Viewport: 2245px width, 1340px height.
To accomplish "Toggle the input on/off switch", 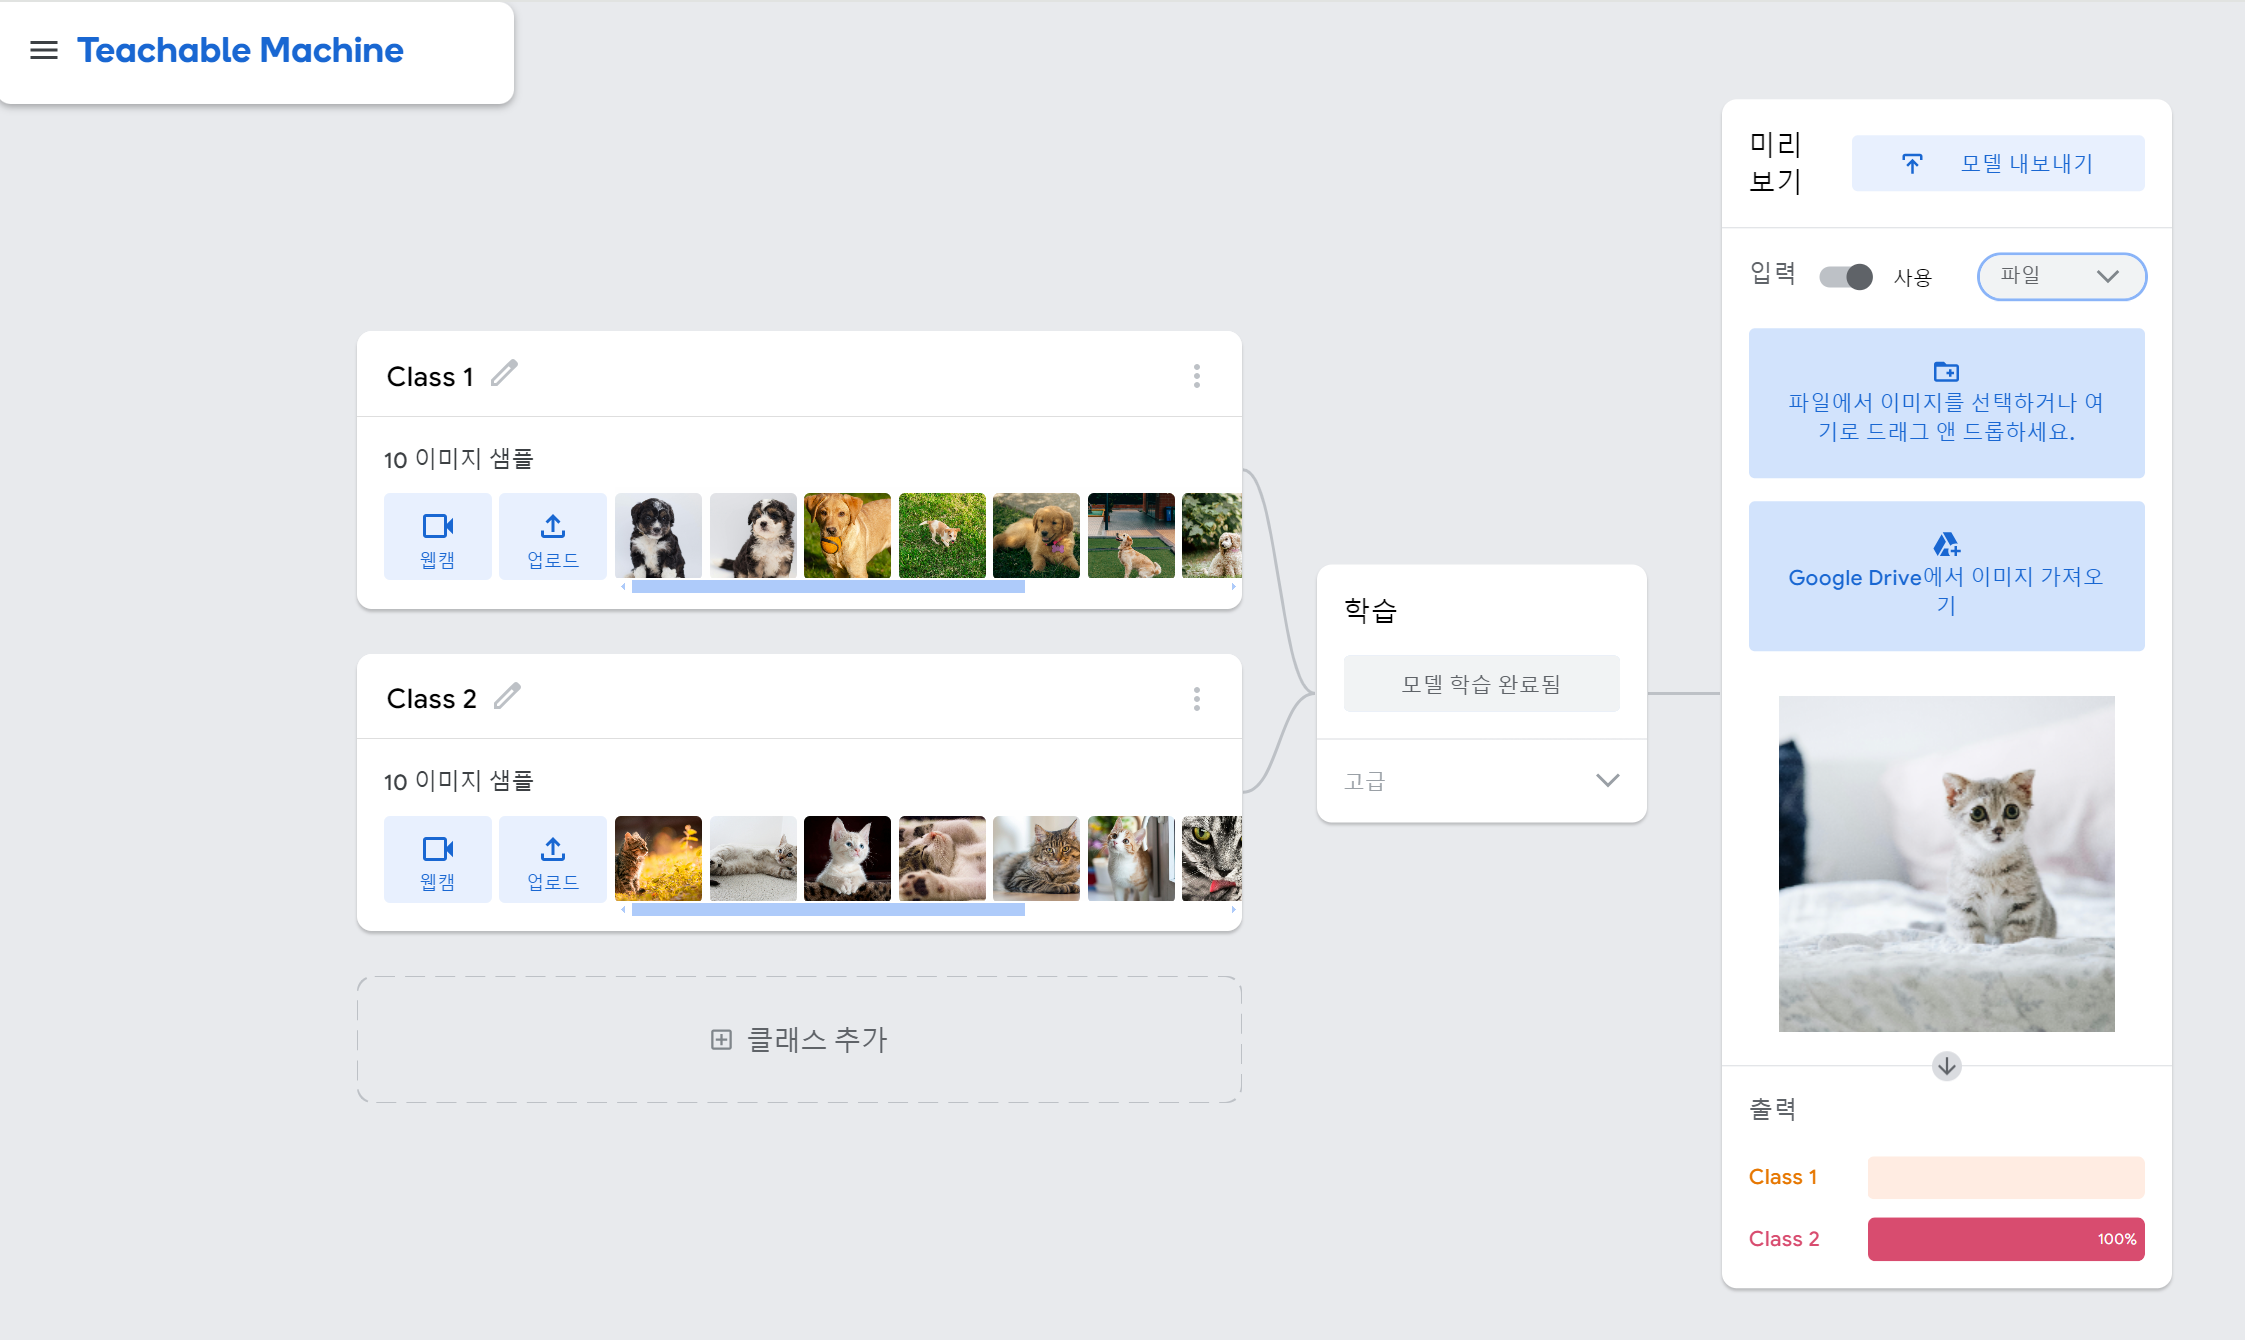I will (x=1845, y=277).
